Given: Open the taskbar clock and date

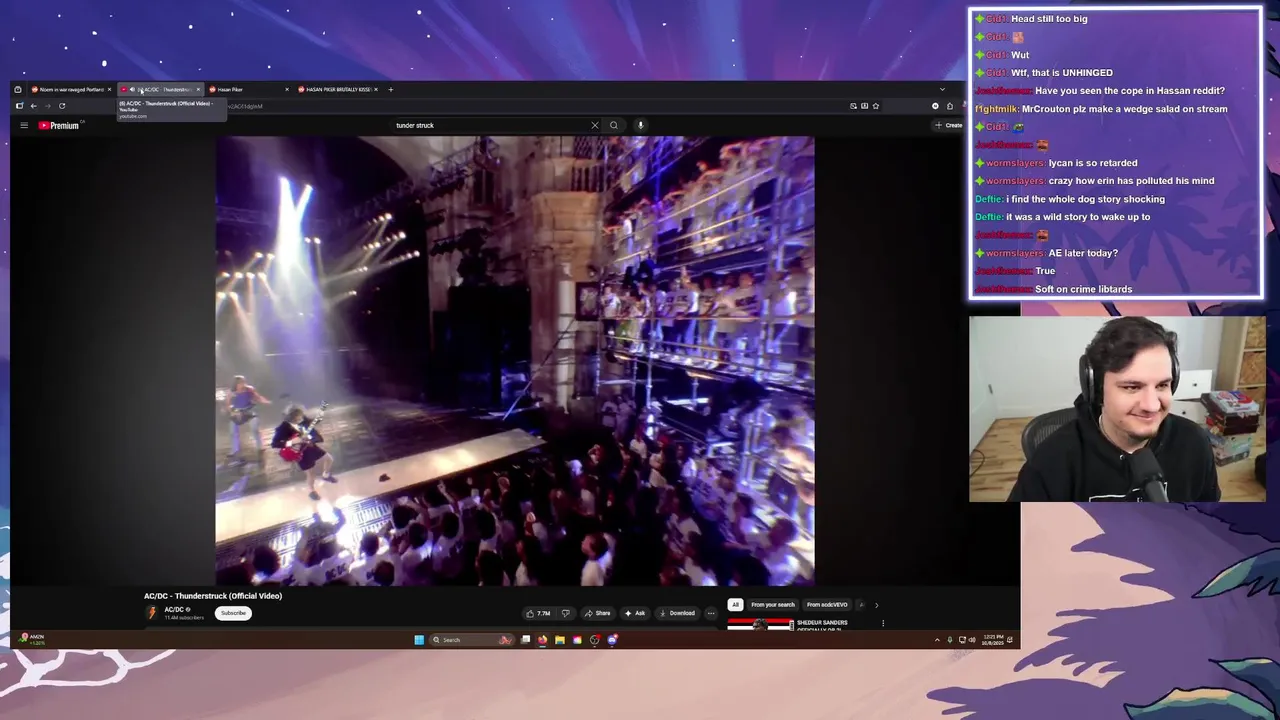Looking at the screenshot, I should click(x=994, y=640).
